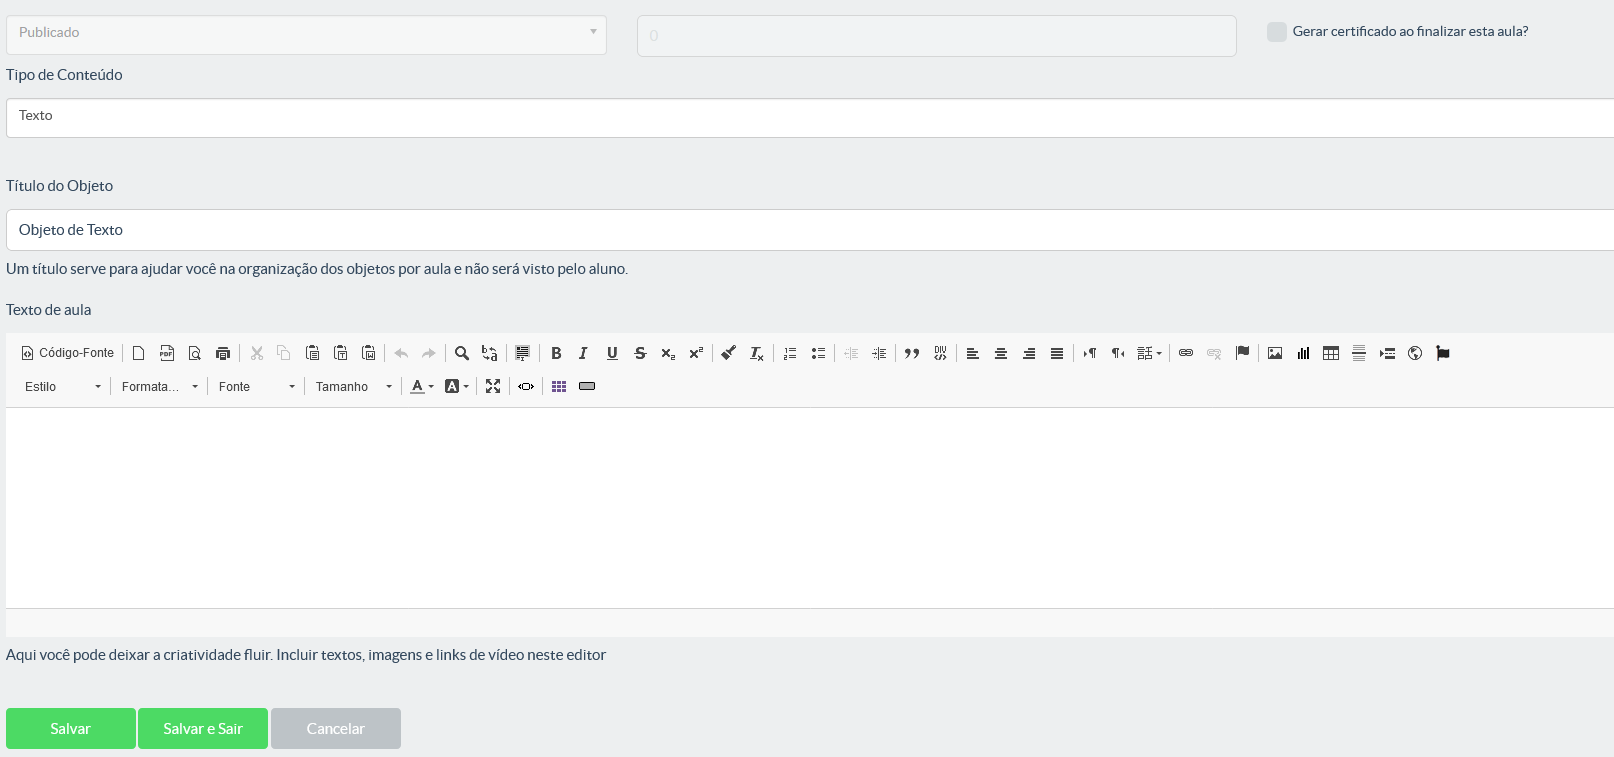1614x757 pixels.
Task: Focus the Título do Objeto input field
Action: pyautogui.click(x=810, y=230)
